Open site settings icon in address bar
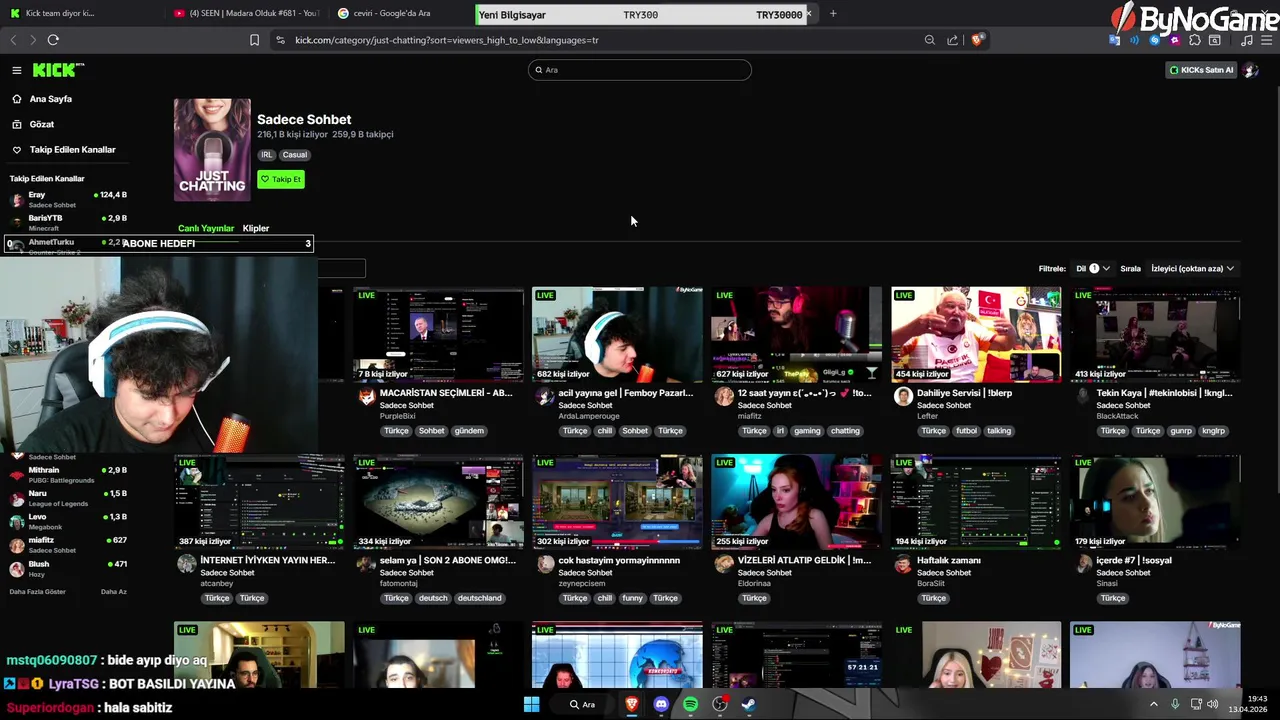The width and height of the screenshot is (1280, 720). coord(280,40)
